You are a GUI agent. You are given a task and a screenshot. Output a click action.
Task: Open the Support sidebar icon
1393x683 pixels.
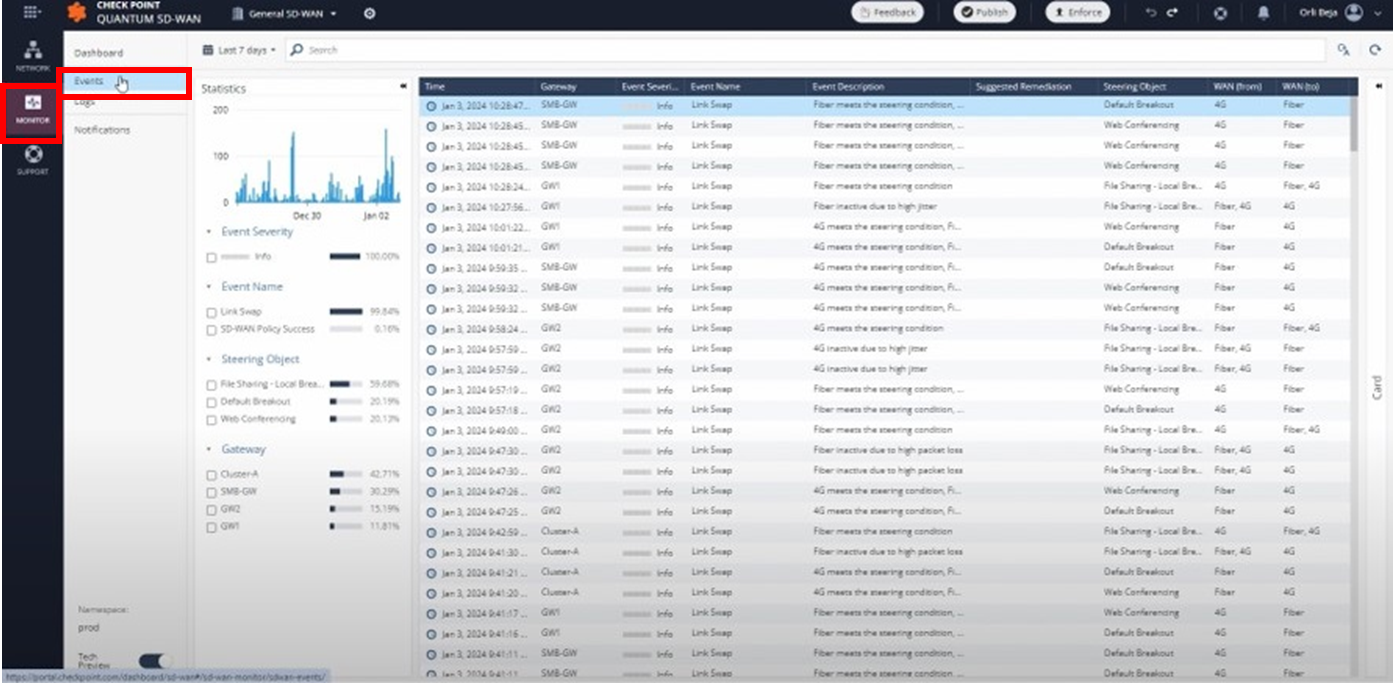click(x=32, y=159)
